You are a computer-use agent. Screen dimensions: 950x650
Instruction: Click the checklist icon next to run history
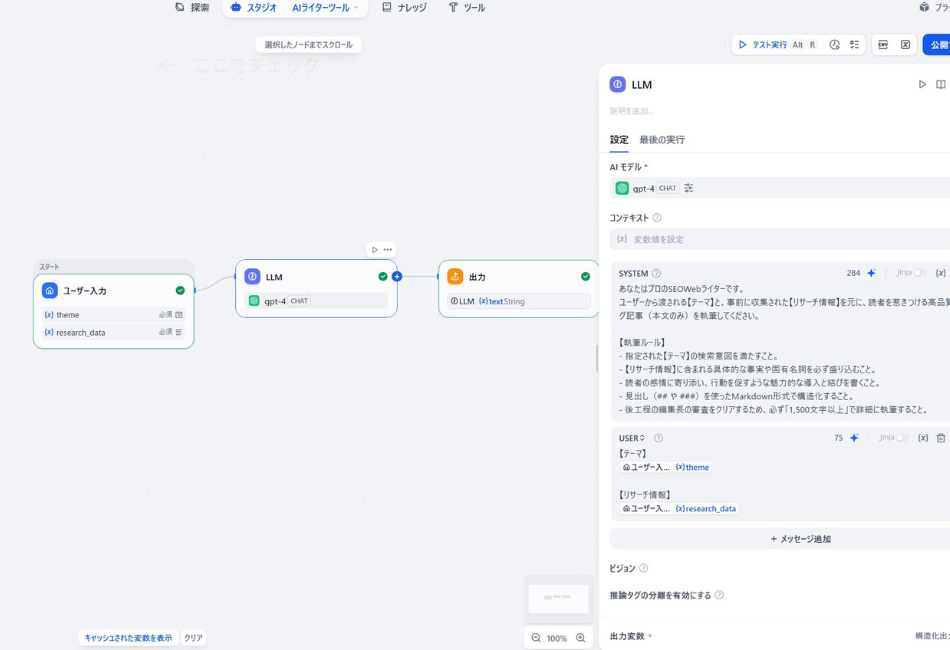pyautogui.click(x=855, y=45)
